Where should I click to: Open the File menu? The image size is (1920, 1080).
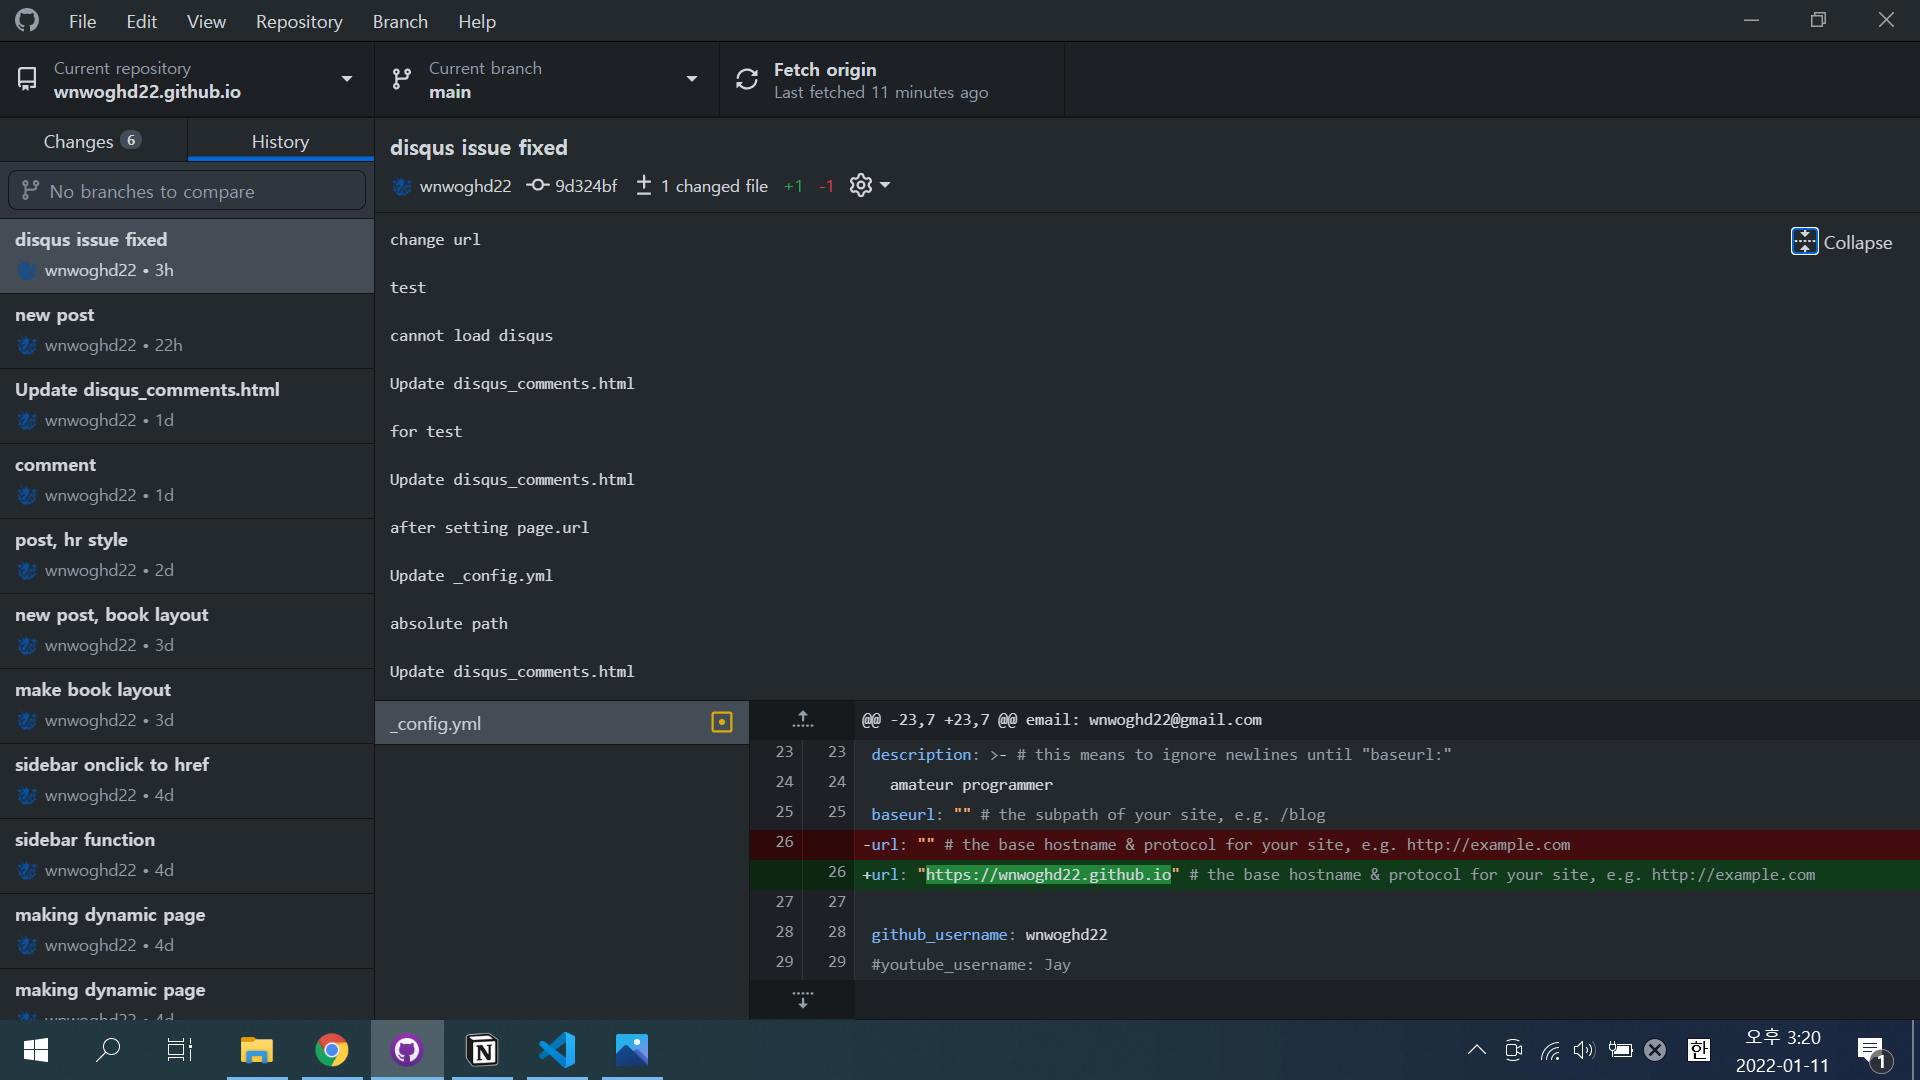coord(82,21)
